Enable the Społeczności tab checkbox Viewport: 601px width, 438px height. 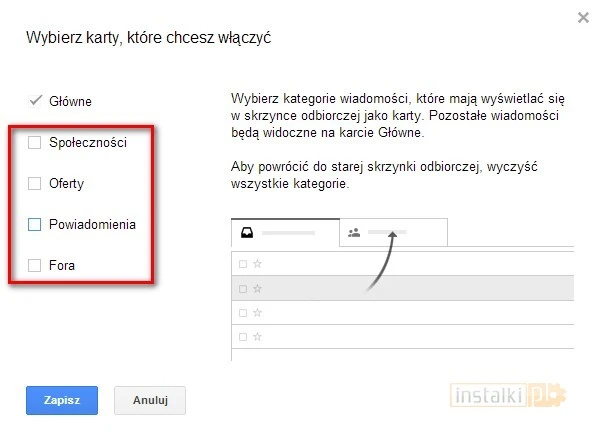34,143
